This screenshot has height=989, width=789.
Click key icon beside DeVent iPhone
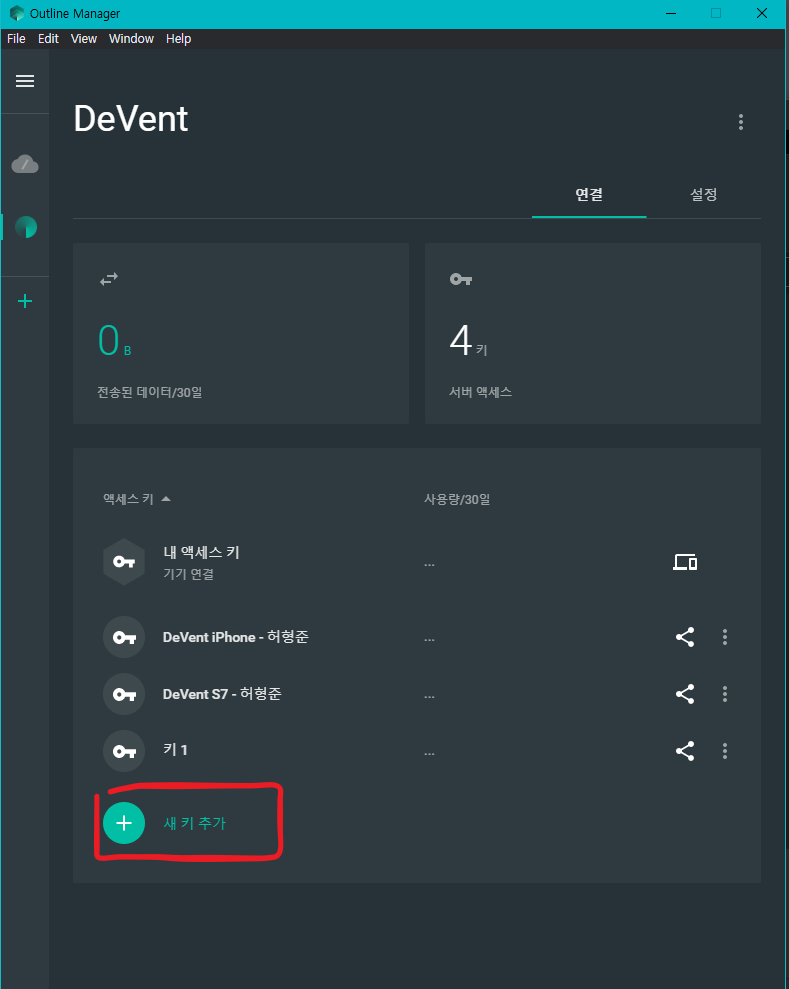point(124,637)
